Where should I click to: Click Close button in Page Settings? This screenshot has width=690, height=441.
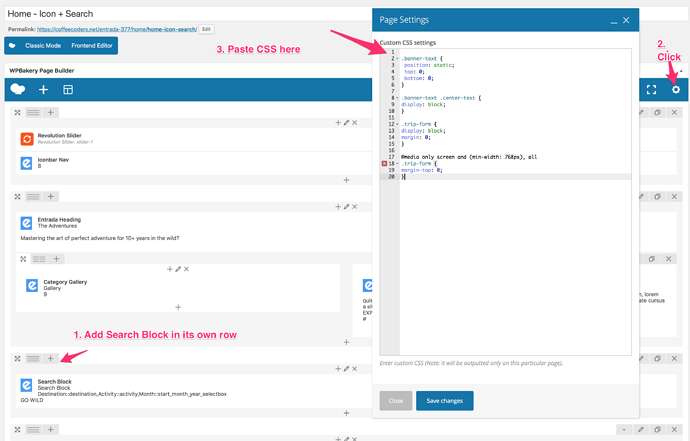(x=396, y=401)
